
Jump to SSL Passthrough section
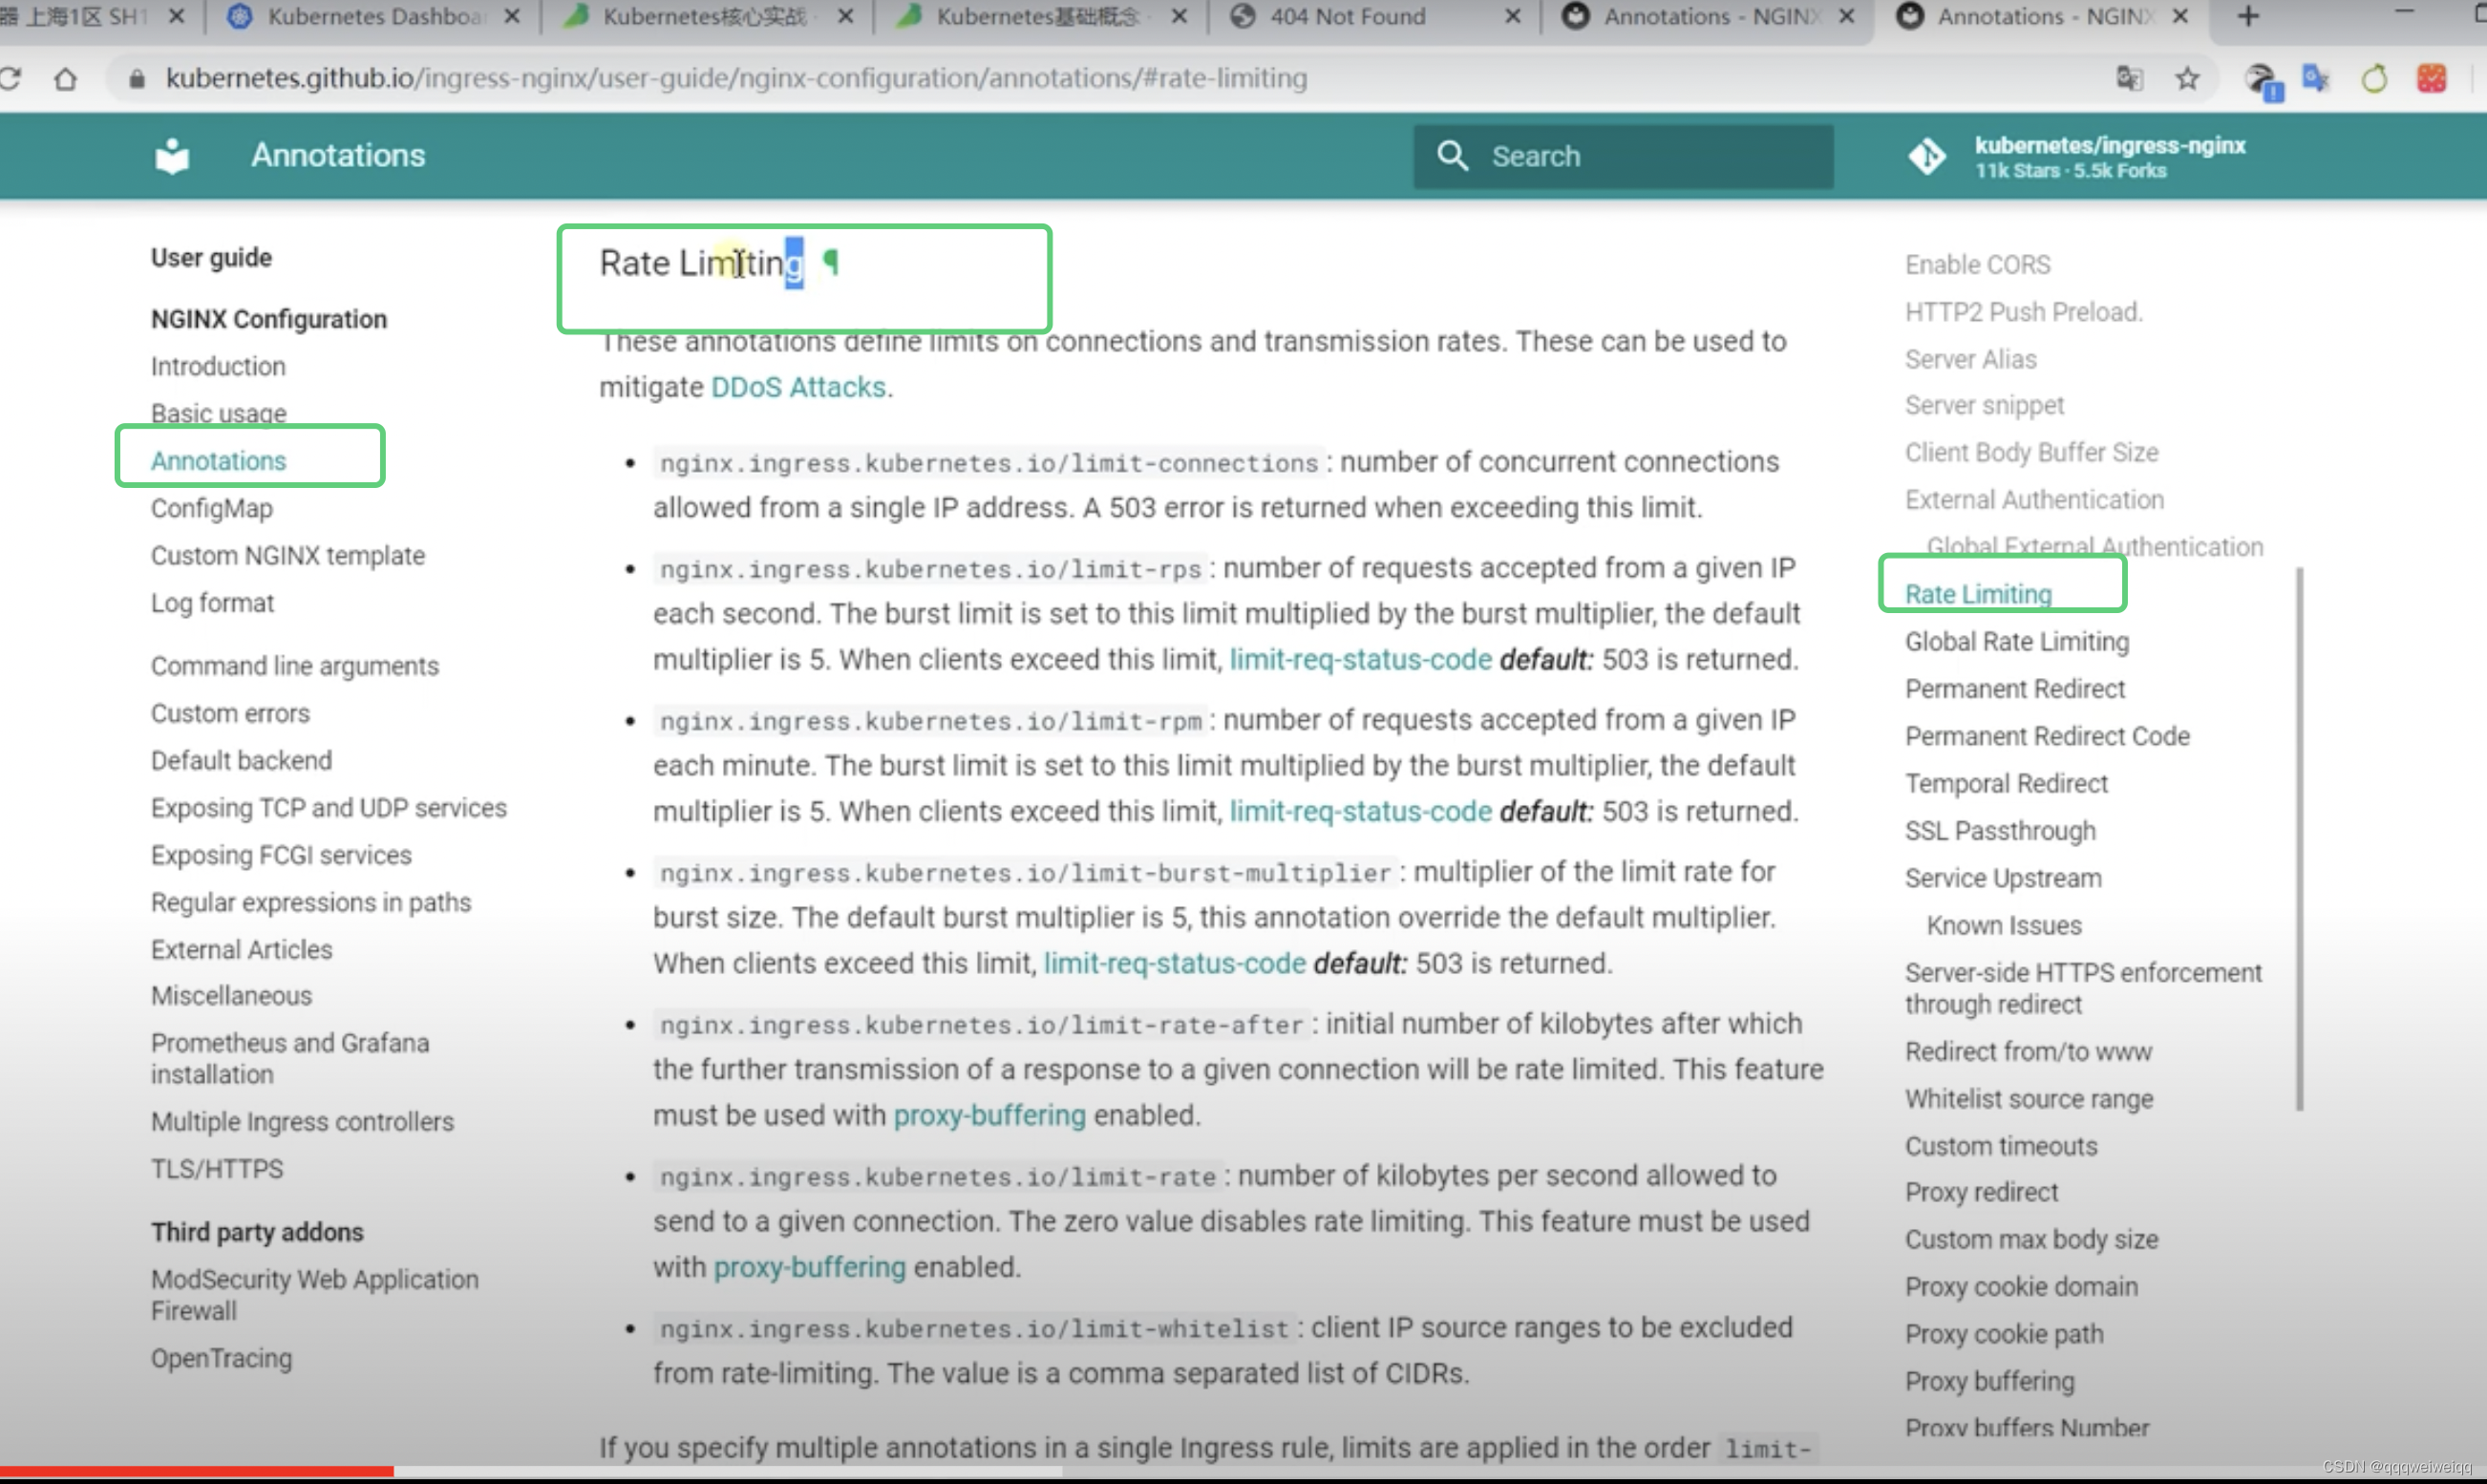point(2000,830)
